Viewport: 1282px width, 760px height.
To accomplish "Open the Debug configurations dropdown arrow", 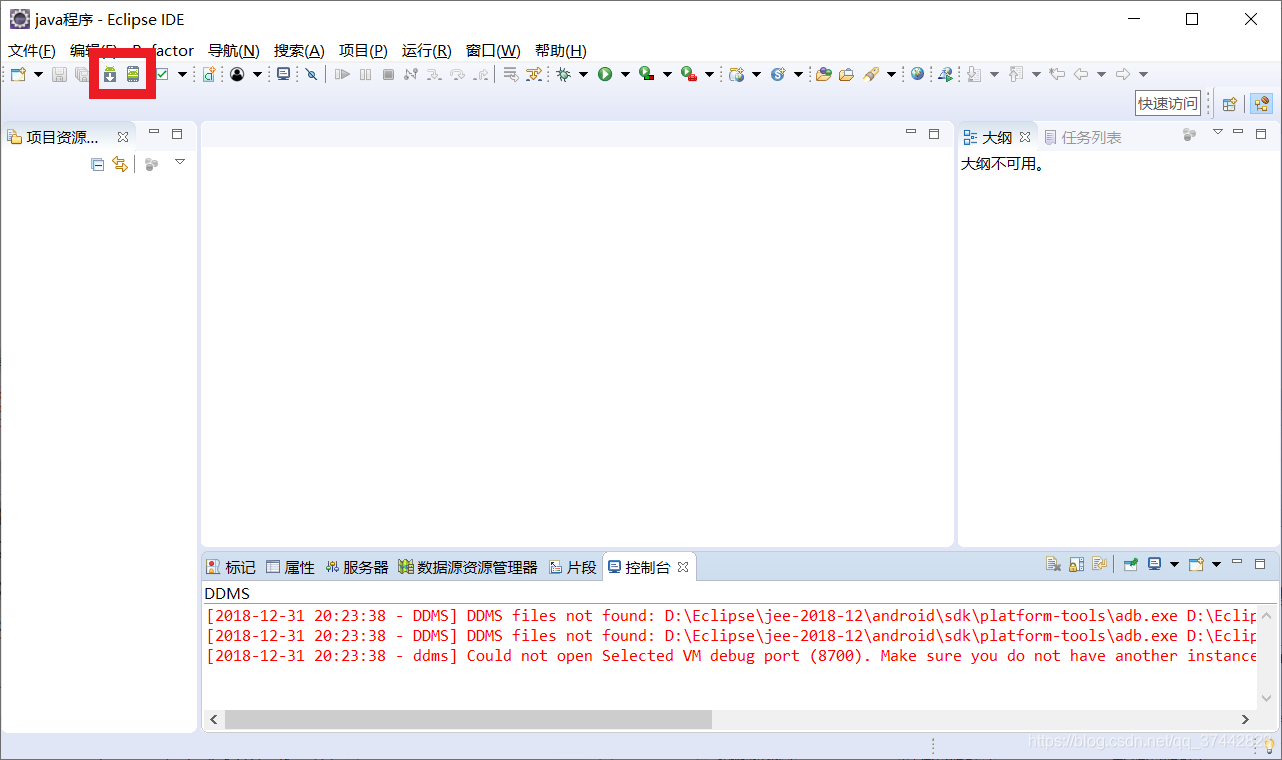I will tap(583, 75).
